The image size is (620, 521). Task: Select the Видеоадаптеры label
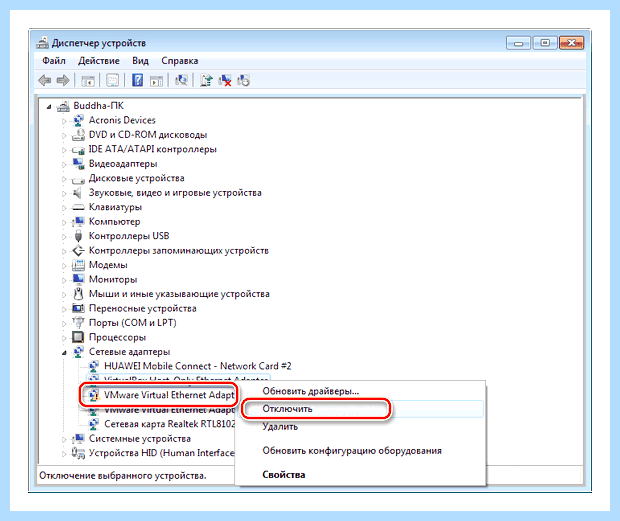123,164
